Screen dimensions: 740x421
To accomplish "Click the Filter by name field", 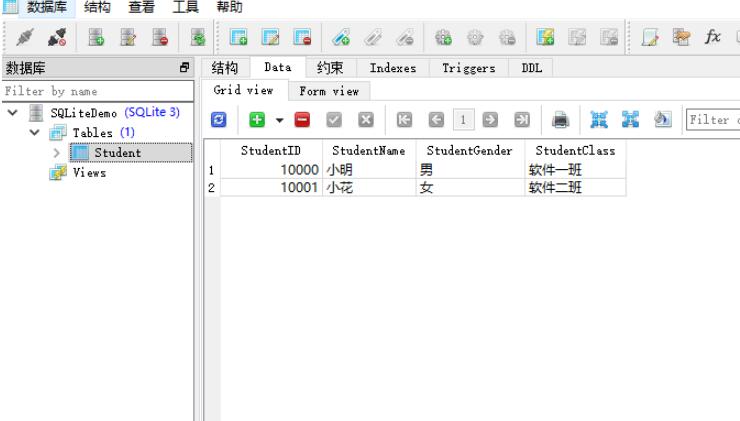I will point(97,91).
